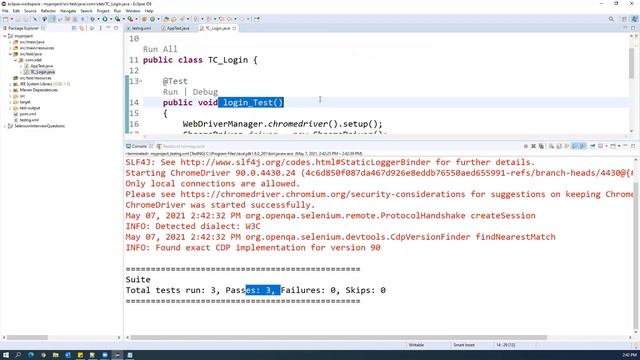Click the New toolbar icon
Viewport: 640px width, 360px height.
(x=6, y=19)
